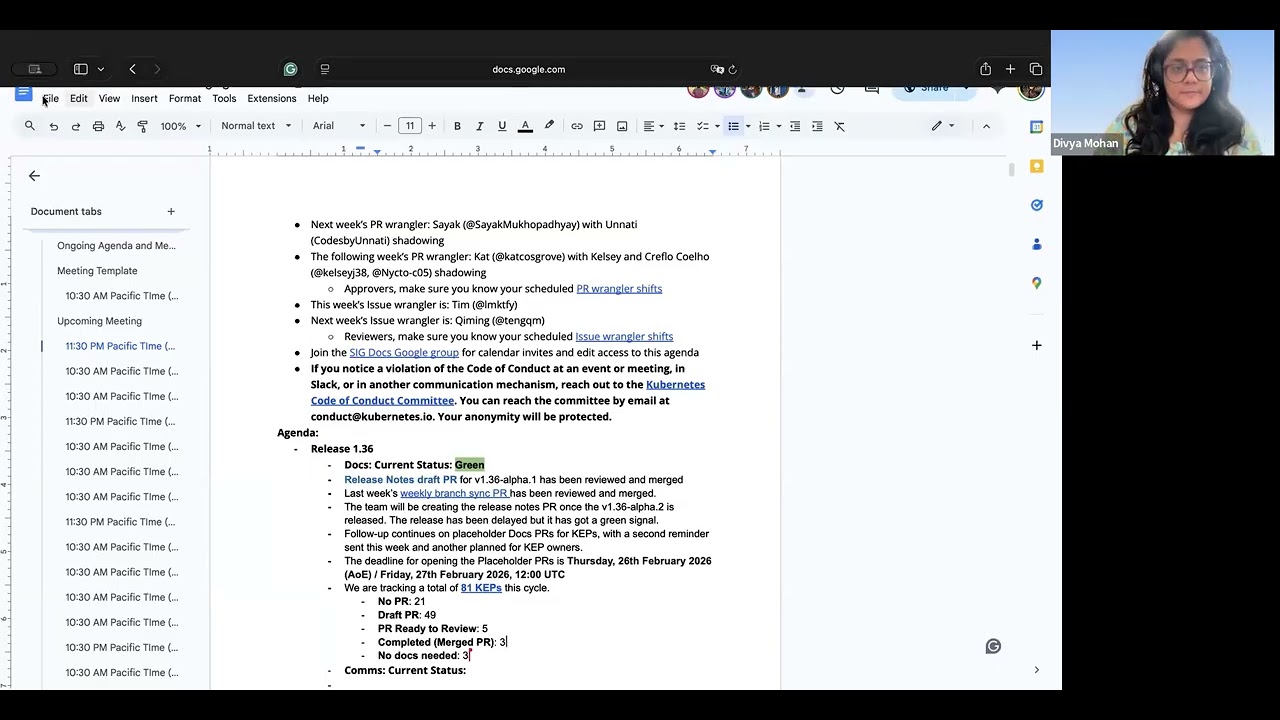Insert a link from the toolbar
1280x720 pixels.
(577, 126)
